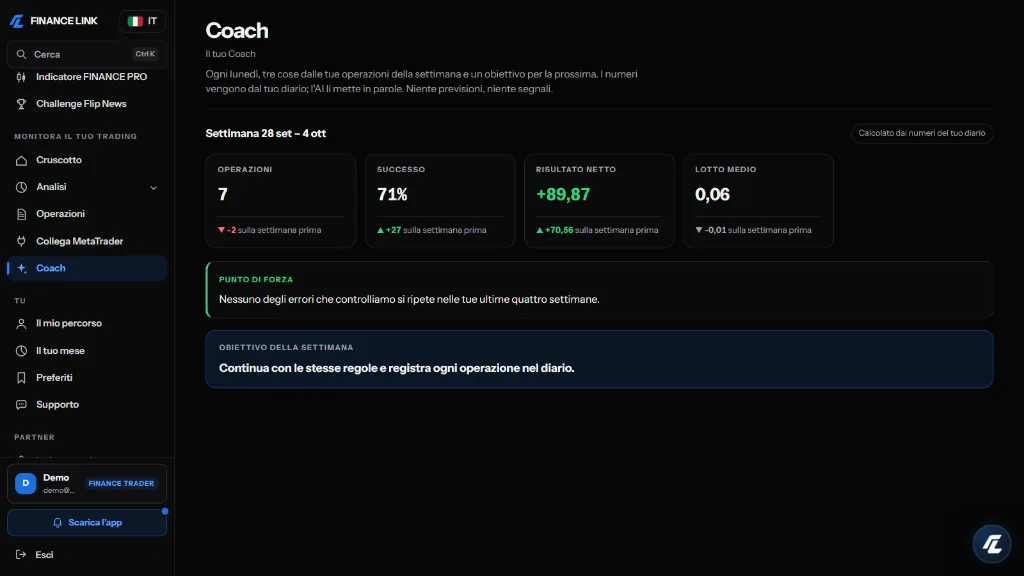Click the +89,87 Risultato Netto value
The height and width of the screenshot is (576, 1024).
pos(563,195)
